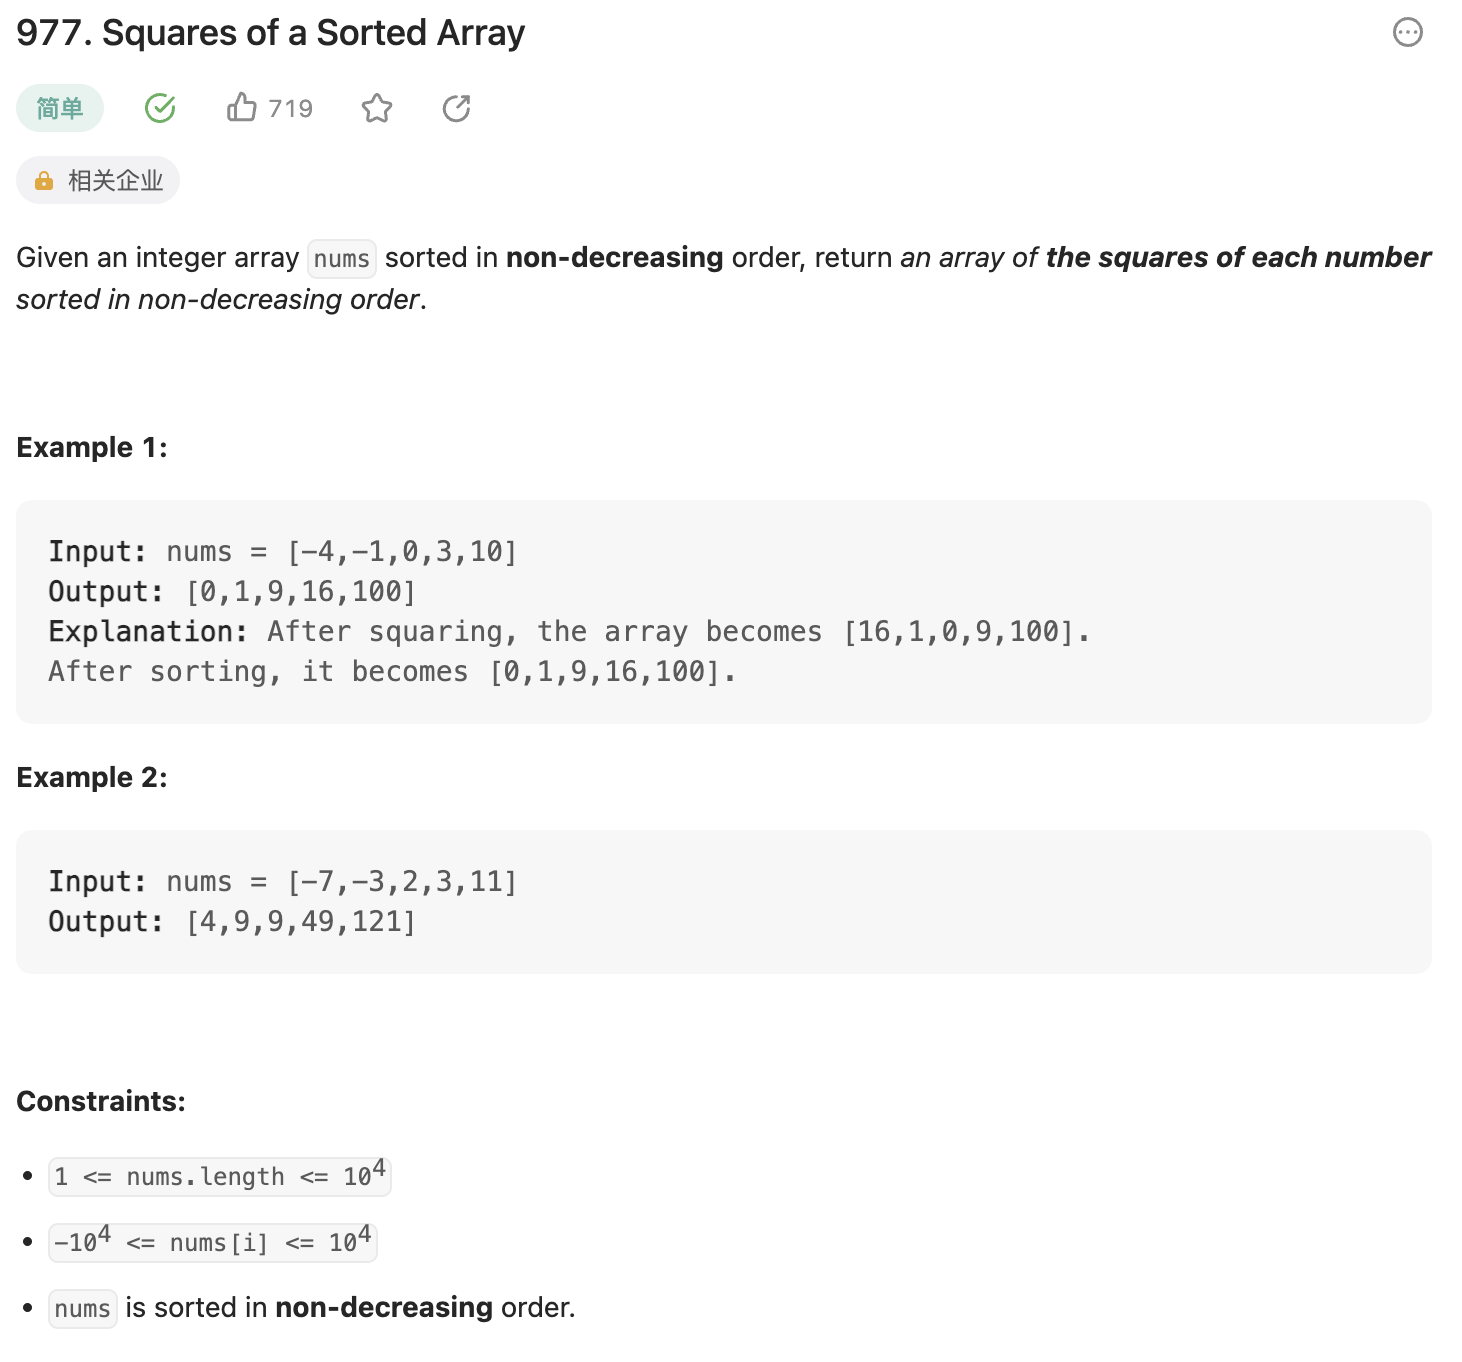The height and width of the screenshot is (1362, 1462).
Task: Click the 719 like count
Action: 290,108
